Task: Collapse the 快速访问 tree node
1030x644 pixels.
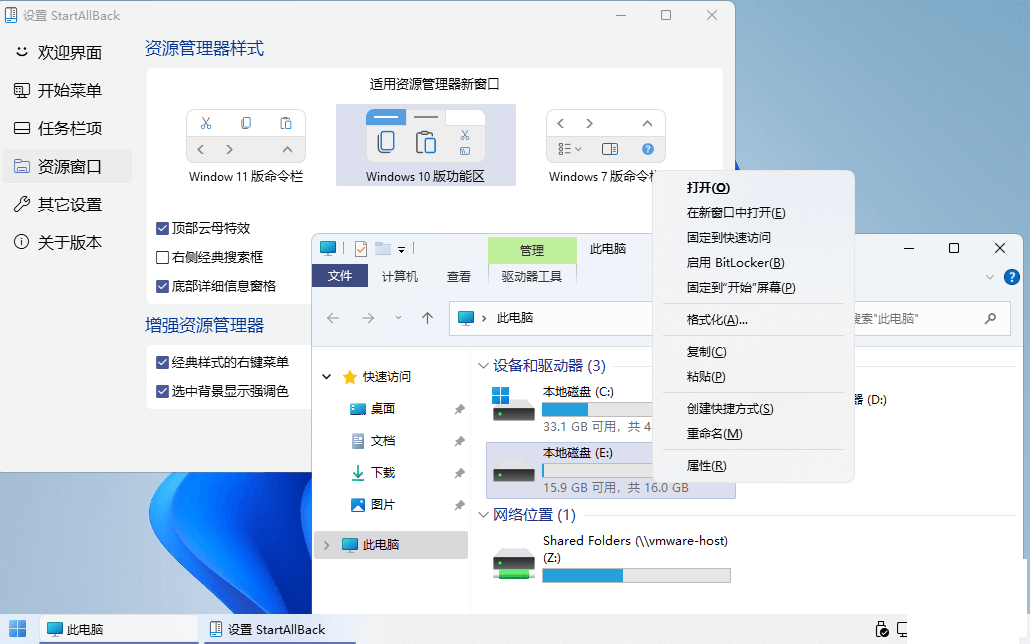Action: (326, 377)
